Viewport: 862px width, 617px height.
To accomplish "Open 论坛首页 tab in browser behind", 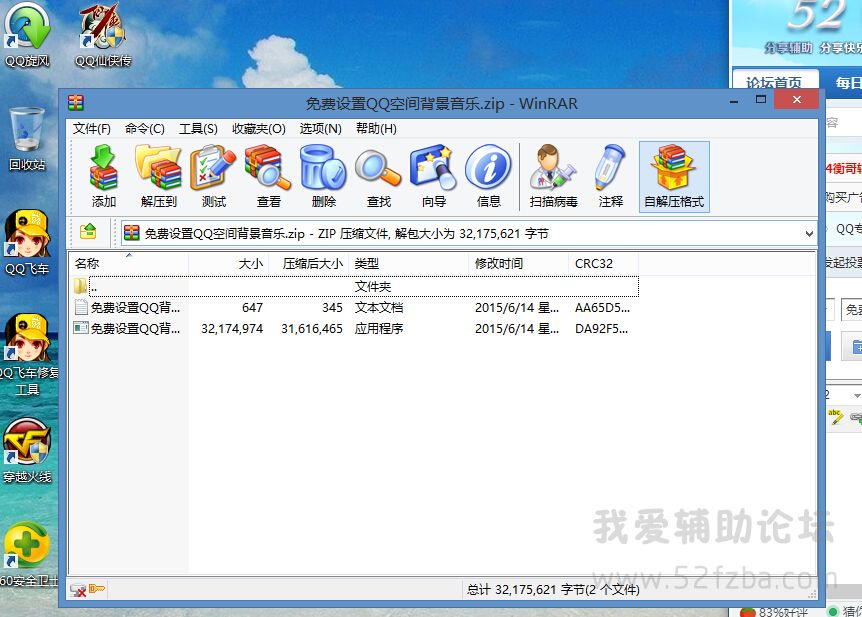I will tap(774, 82).
